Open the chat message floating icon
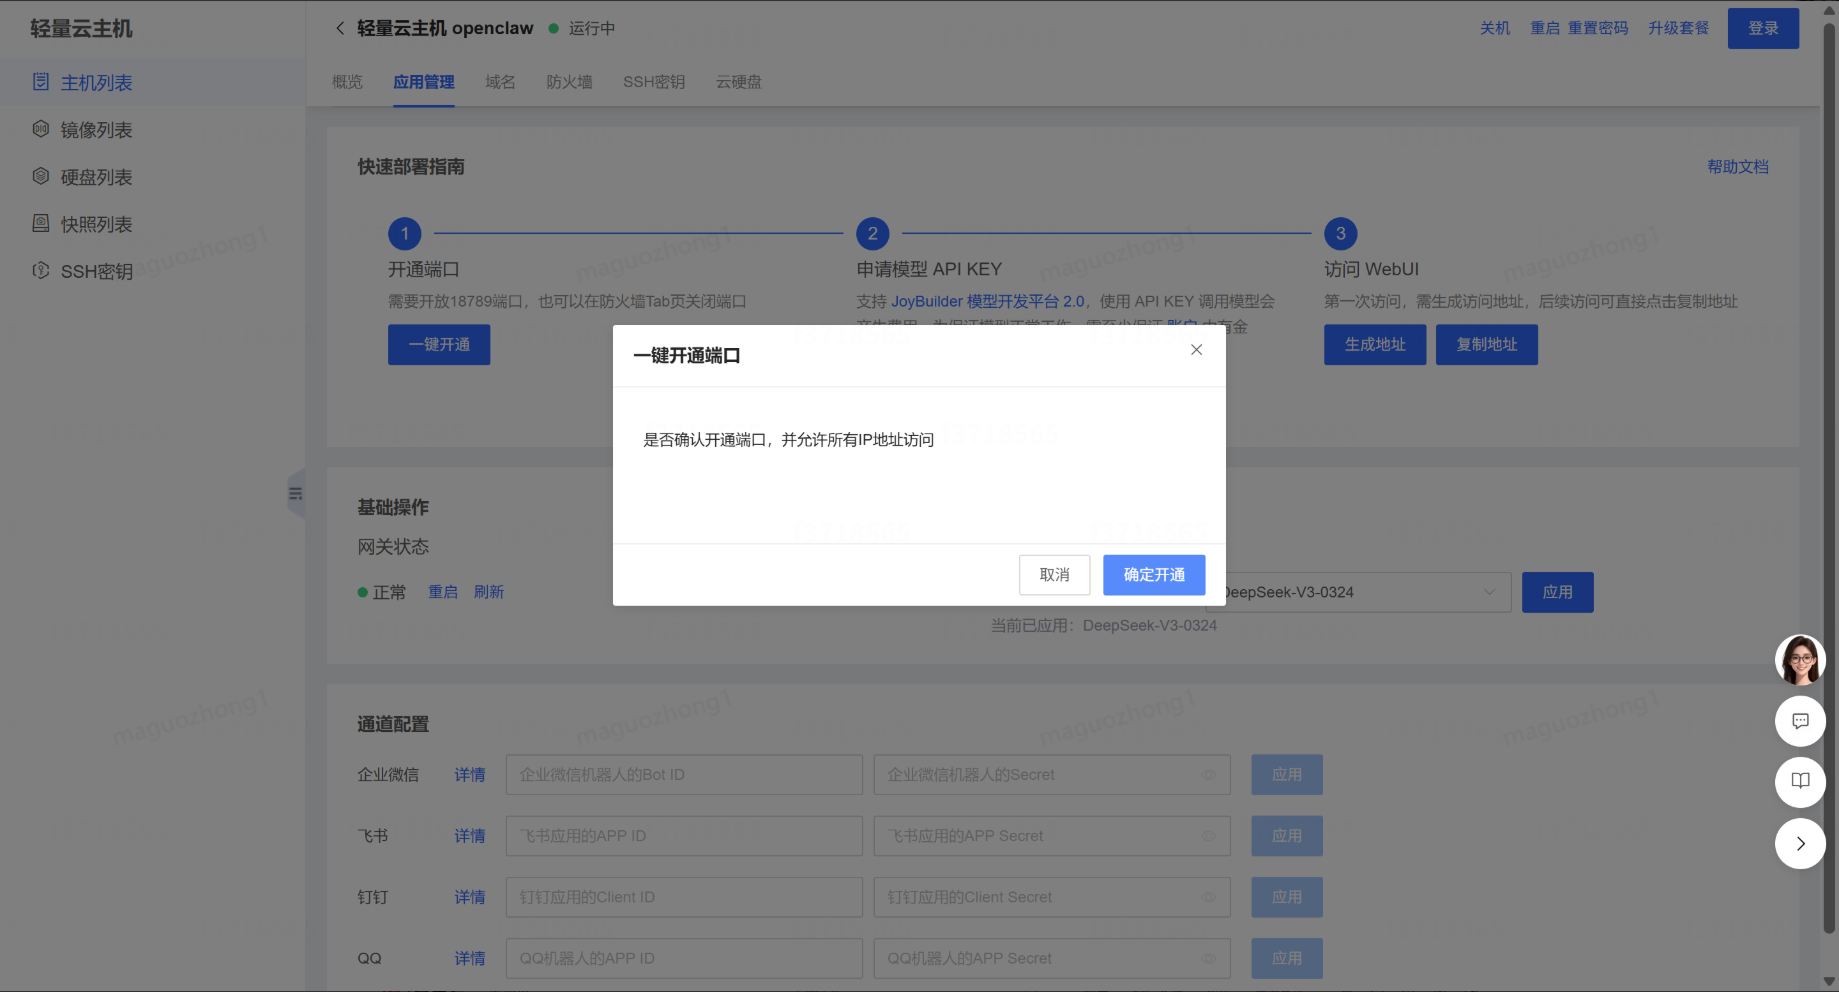1839x992 pixels. click(1800, 721)
